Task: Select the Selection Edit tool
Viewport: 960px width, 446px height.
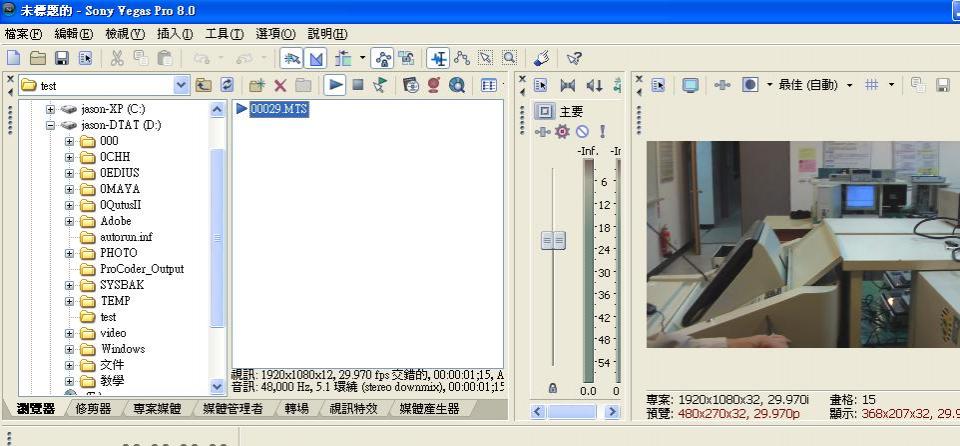Action: pyautogui.click(x=486, y=58)
